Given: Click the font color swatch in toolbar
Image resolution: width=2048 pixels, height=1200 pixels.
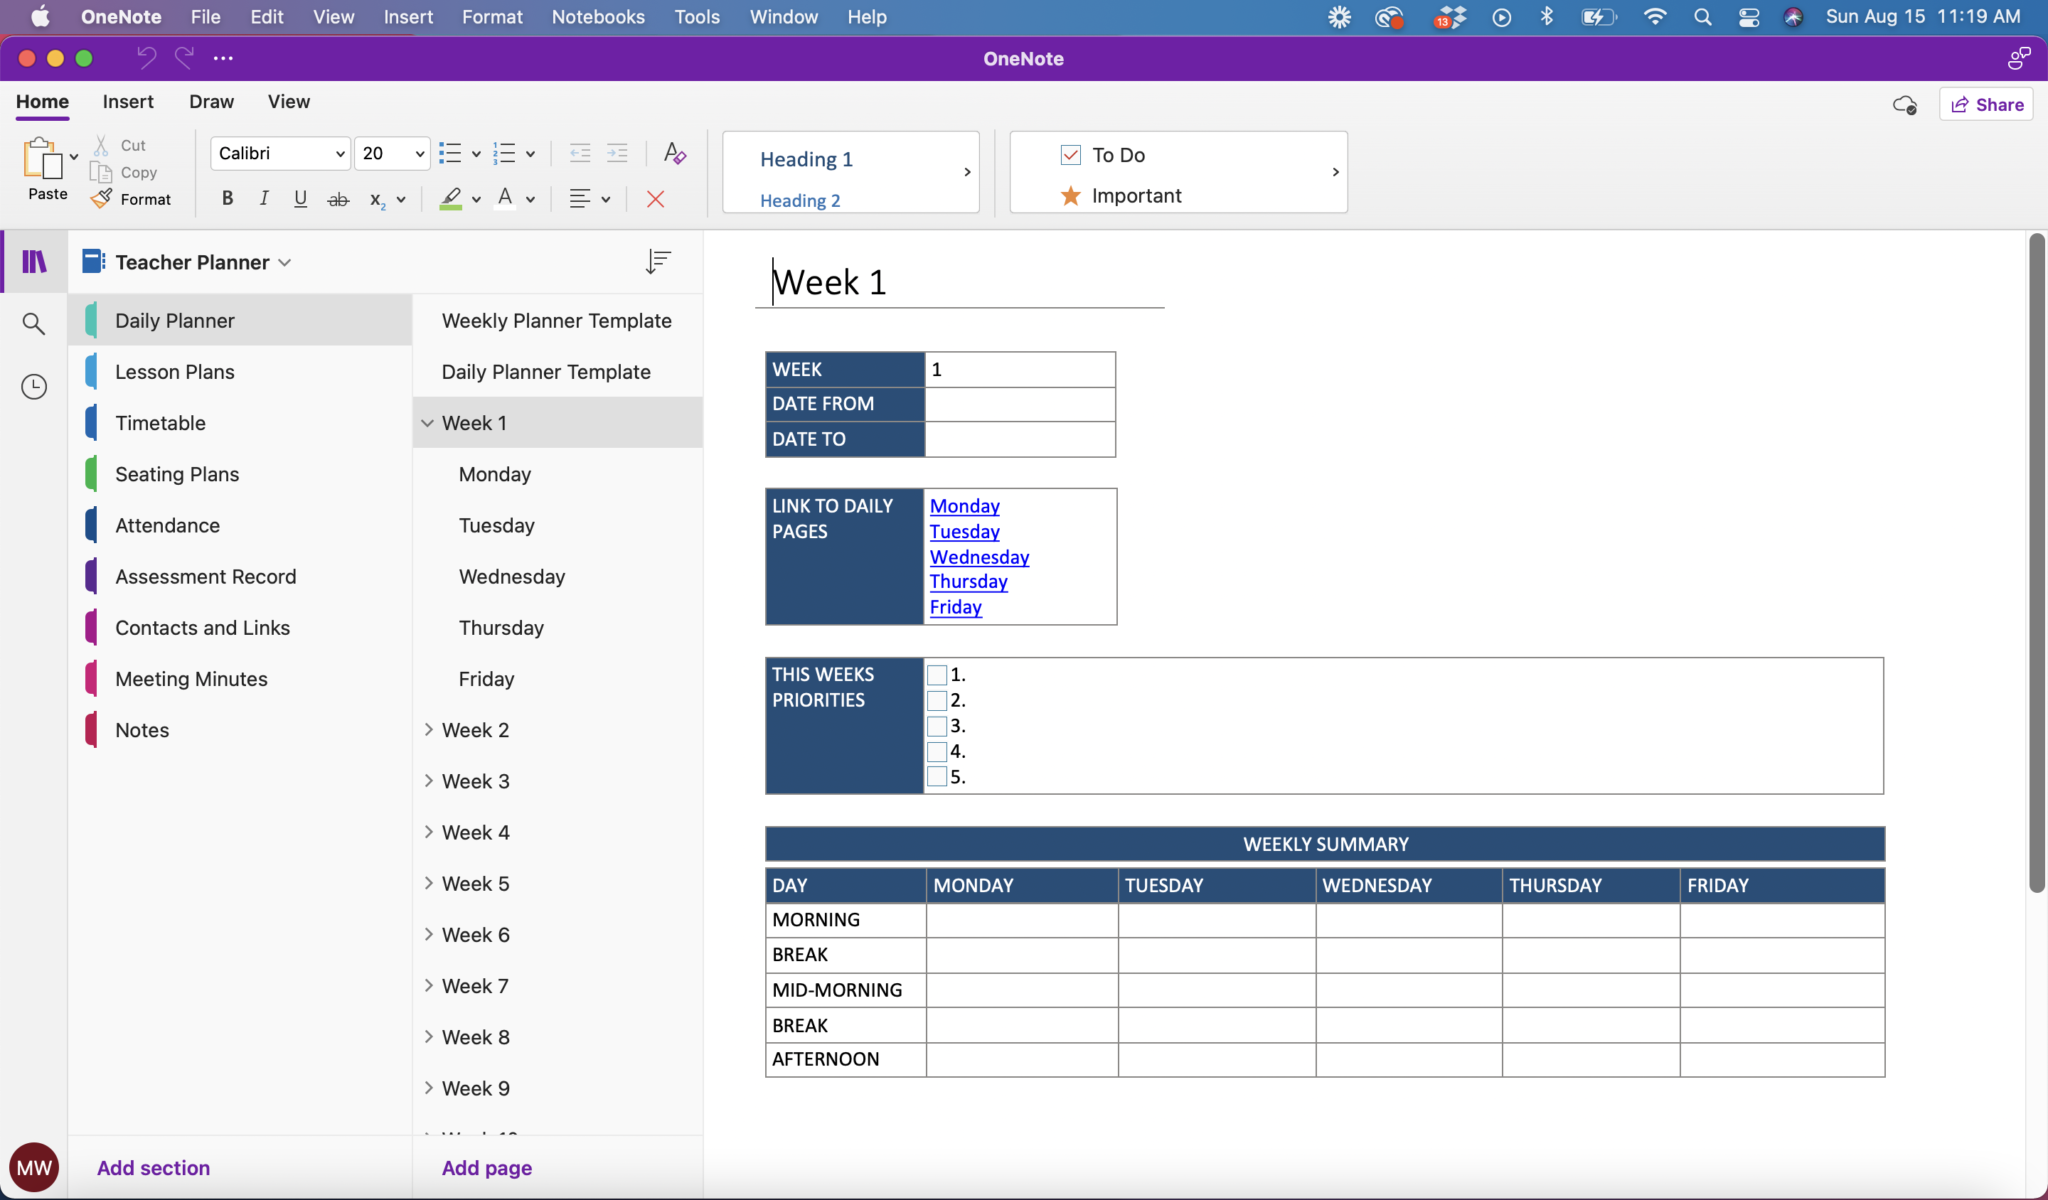Looking at the screenshot, I should click(x=504, y=199).
